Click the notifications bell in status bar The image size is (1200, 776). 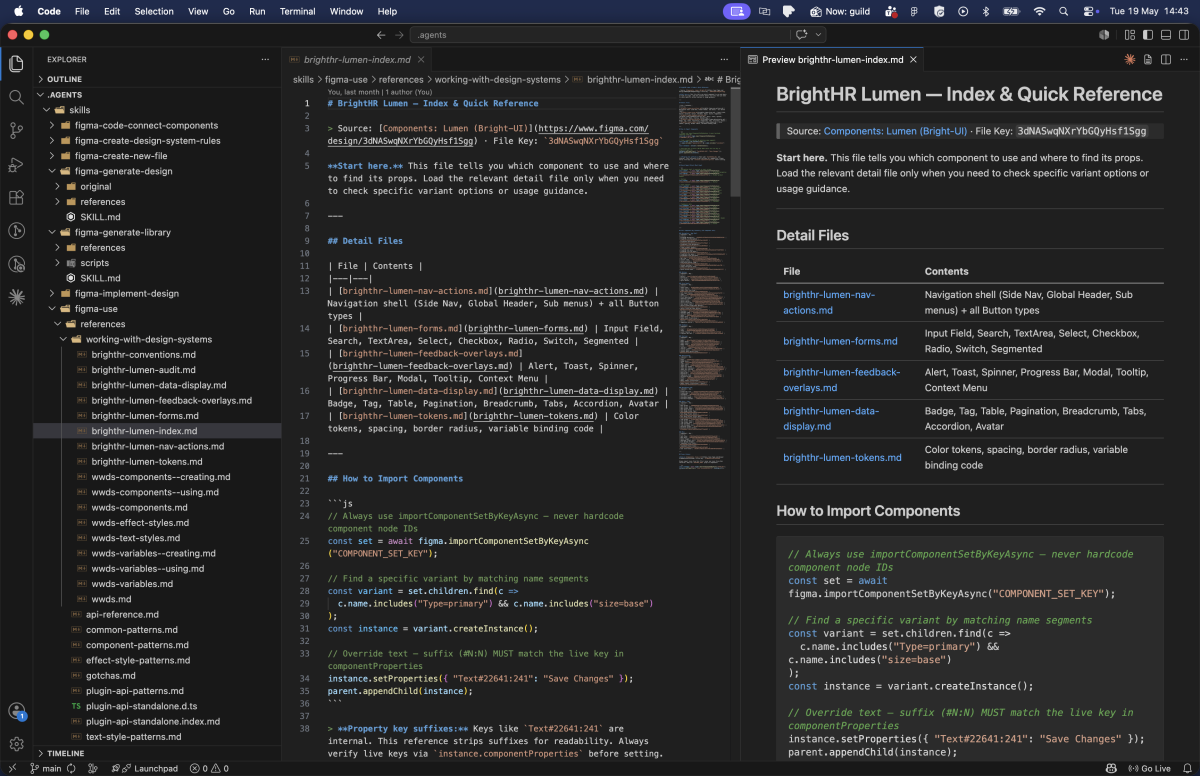coord(1187,768)
